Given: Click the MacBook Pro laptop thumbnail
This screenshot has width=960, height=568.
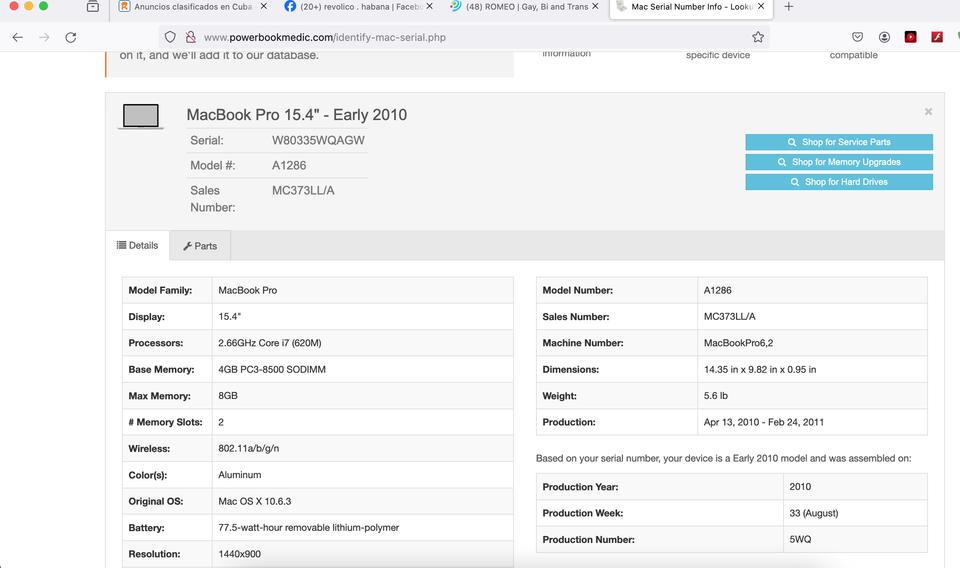Looking at the screenshot, I should 140,117.
